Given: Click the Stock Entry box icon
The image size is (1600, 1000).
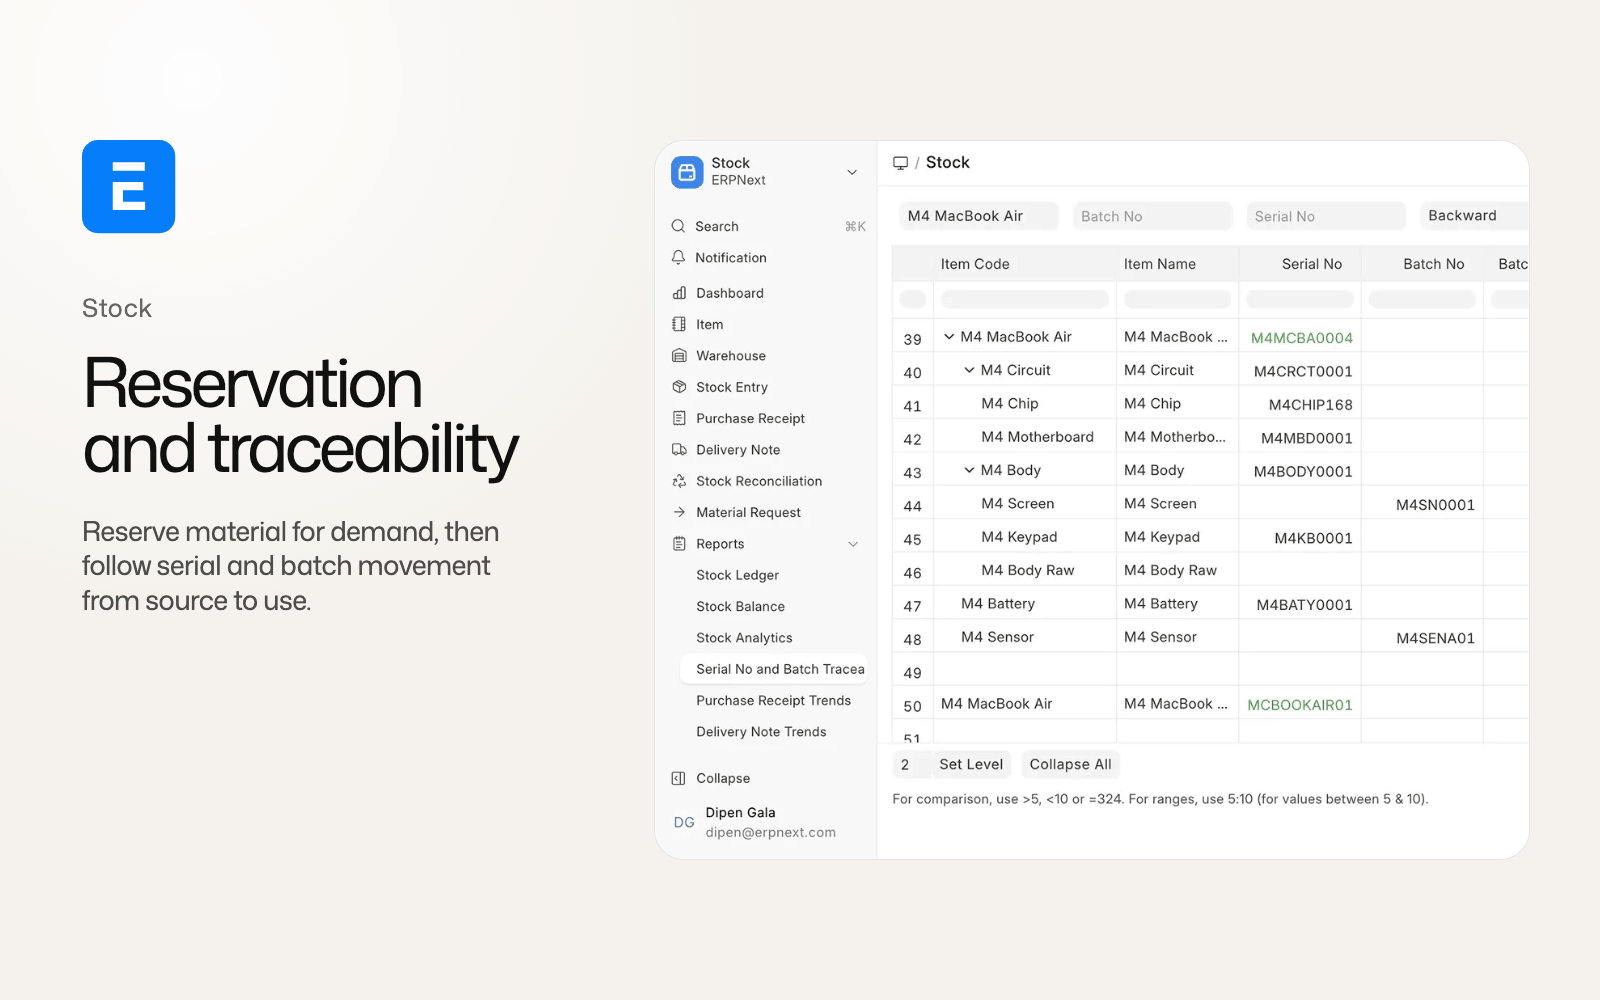Looking at the screenshot, I should 679,387.
